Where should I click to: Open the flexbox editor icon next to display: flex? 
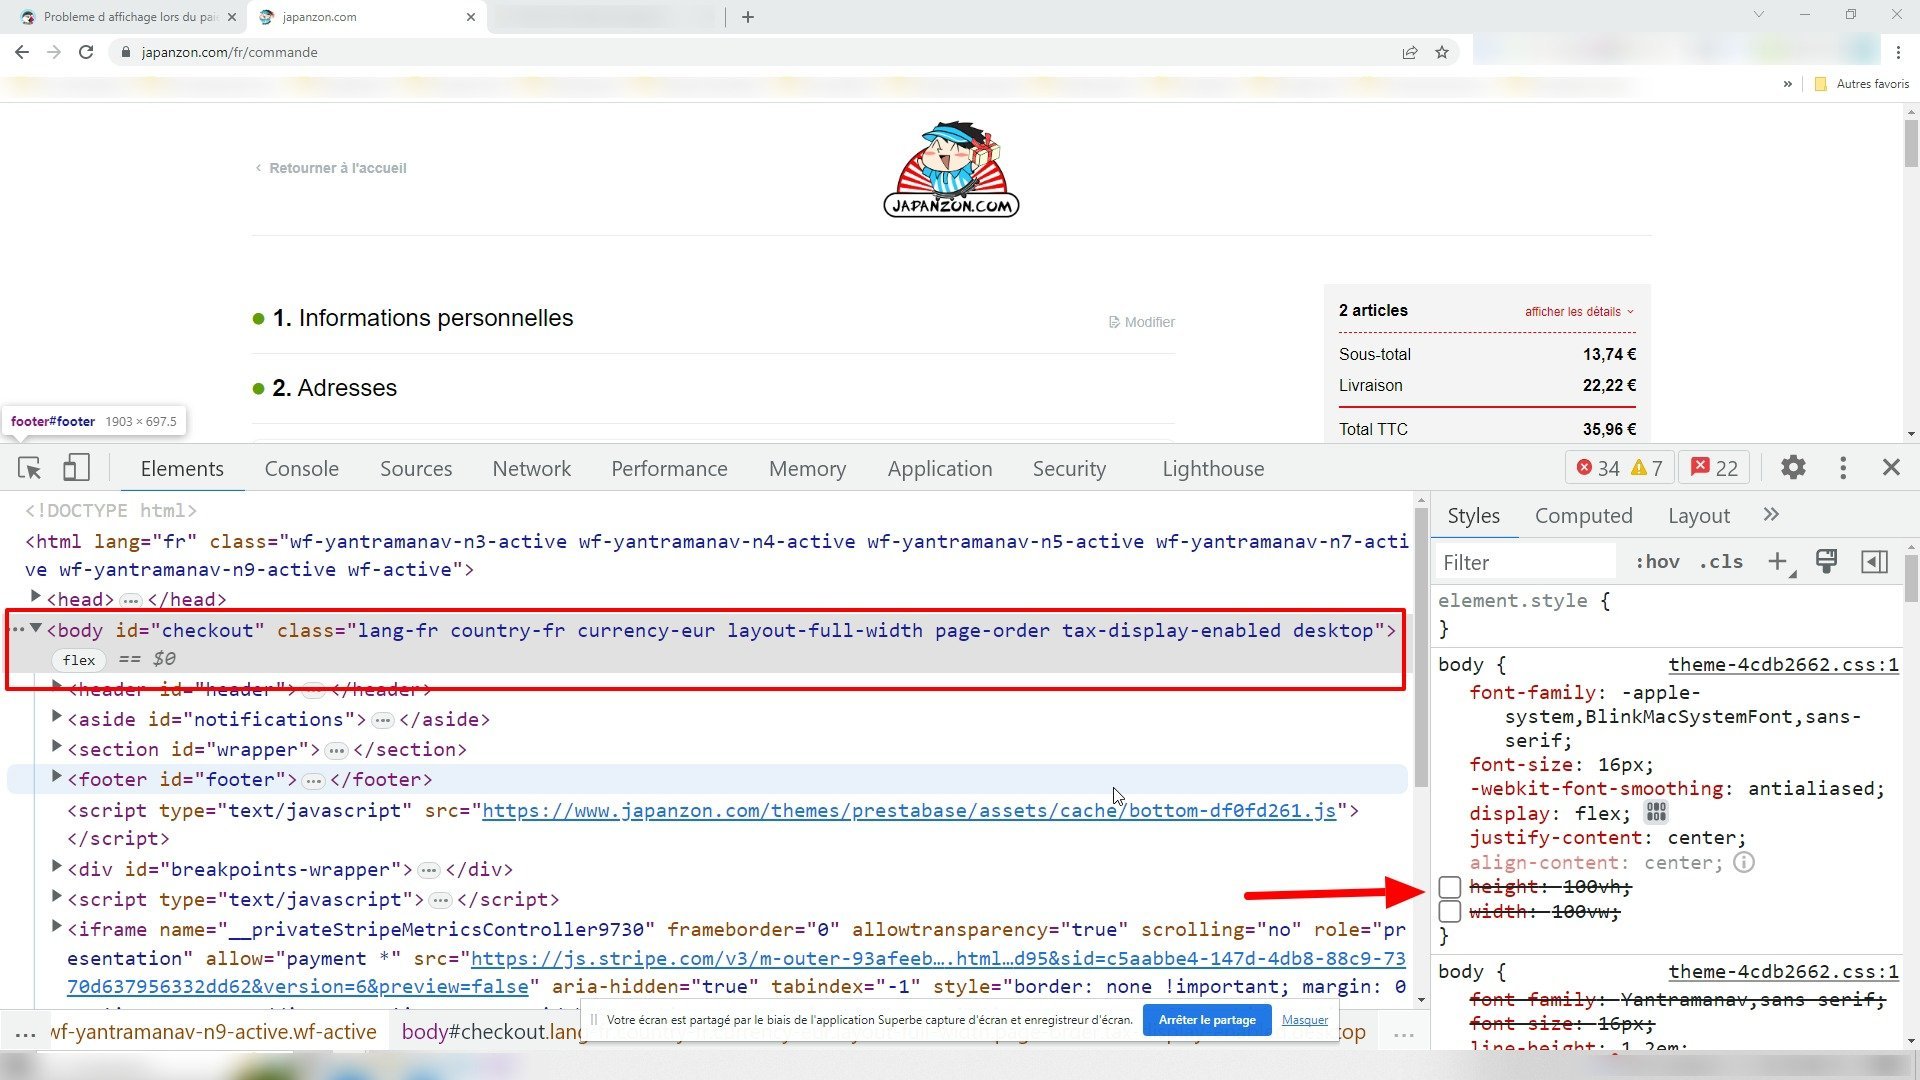coord(1657,813)
